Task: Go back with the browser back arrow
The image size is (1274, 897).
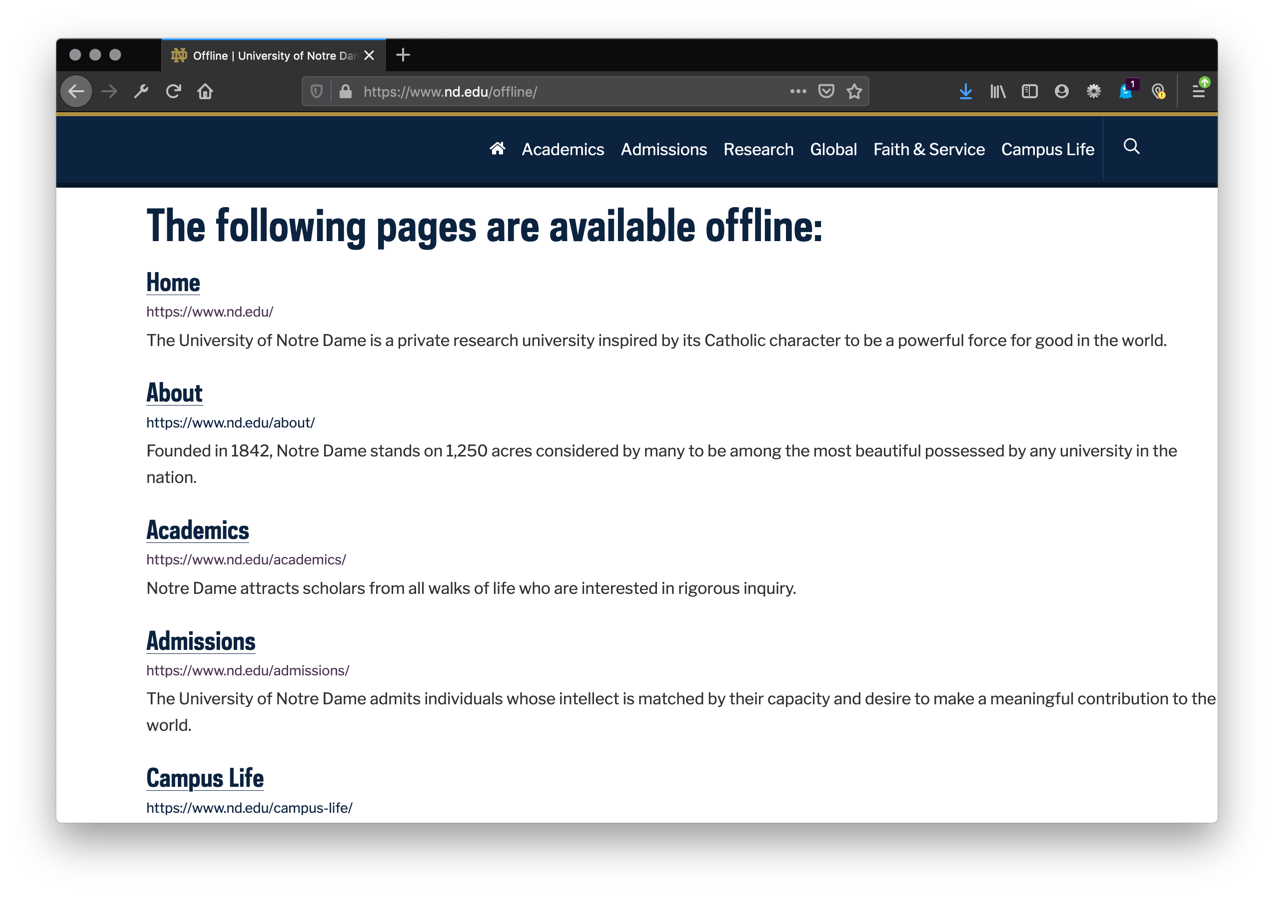Action: (x=76, y=91)
